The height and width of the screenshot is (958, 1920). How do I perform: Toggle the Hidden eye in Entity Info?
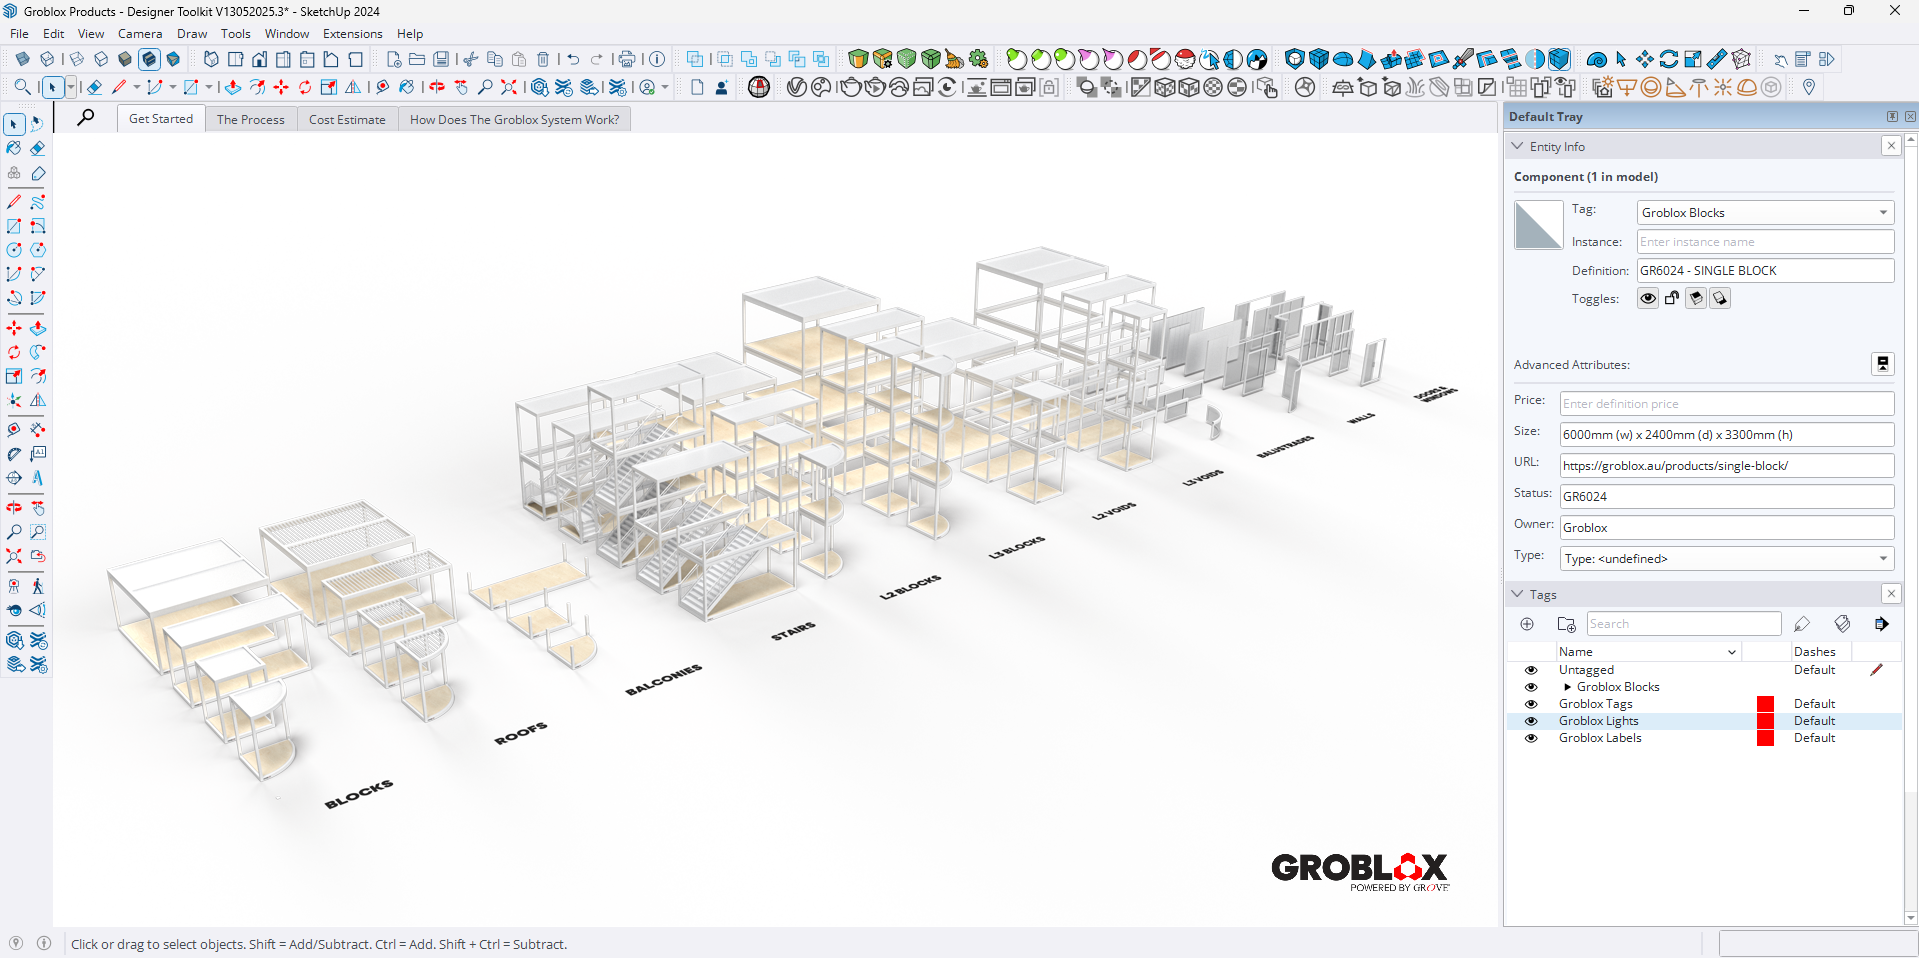point(1648,298)
